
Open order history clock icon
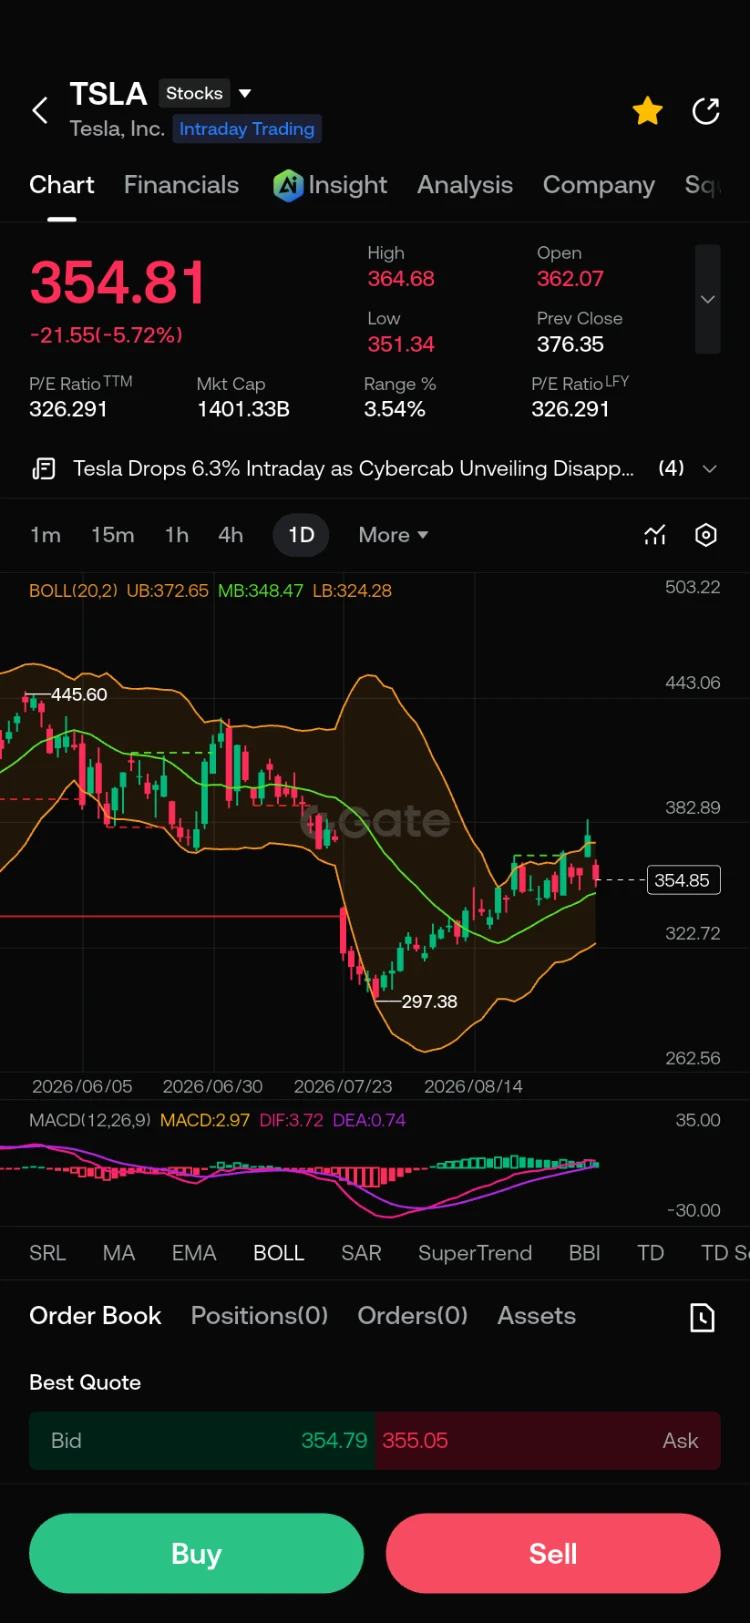(x=703, y=1317)
